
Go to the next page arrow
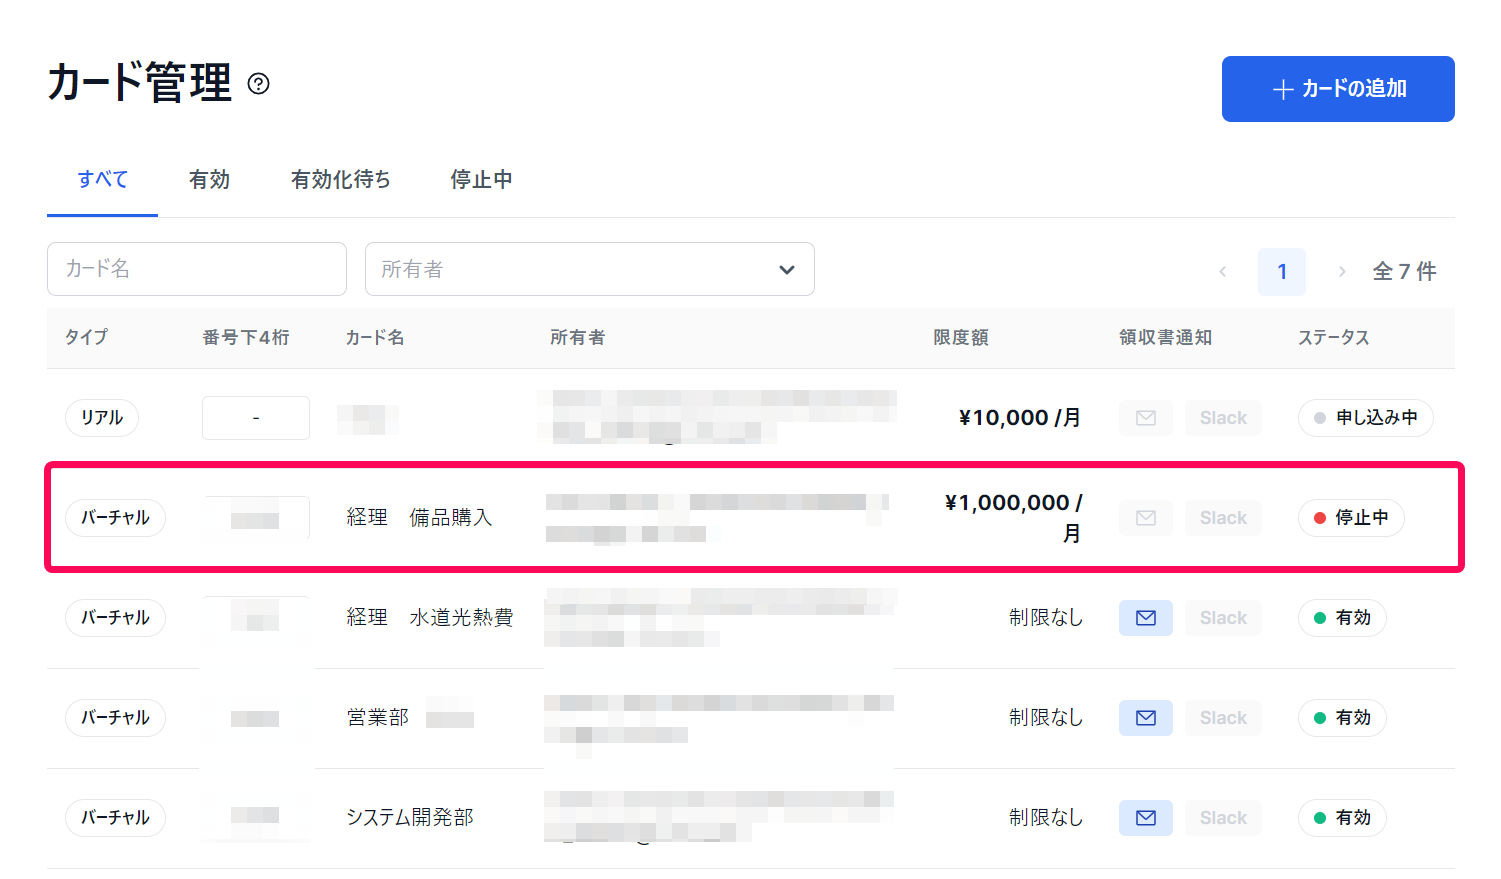pos(1342,271)
